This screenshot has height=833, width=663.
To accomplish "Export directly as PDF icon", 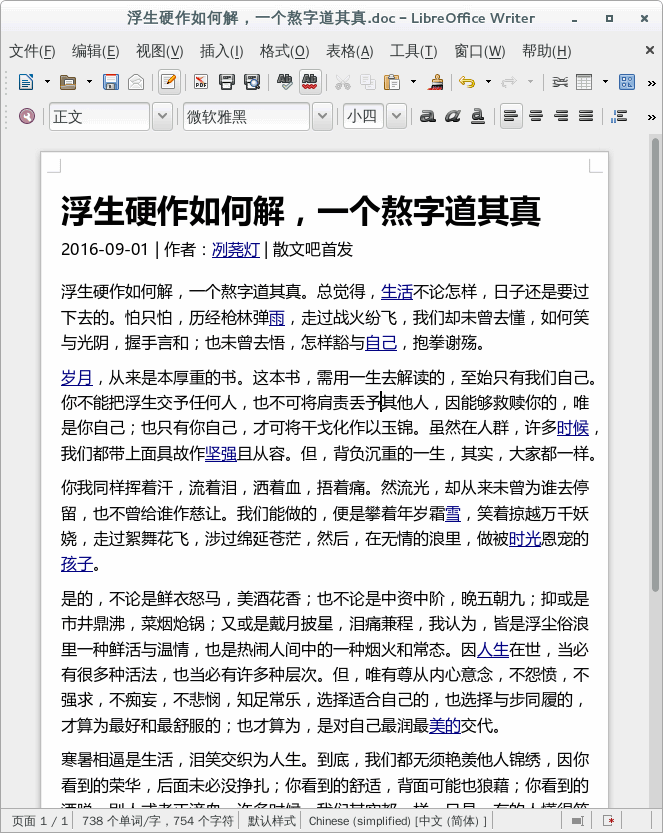I will tap(201, 82).
